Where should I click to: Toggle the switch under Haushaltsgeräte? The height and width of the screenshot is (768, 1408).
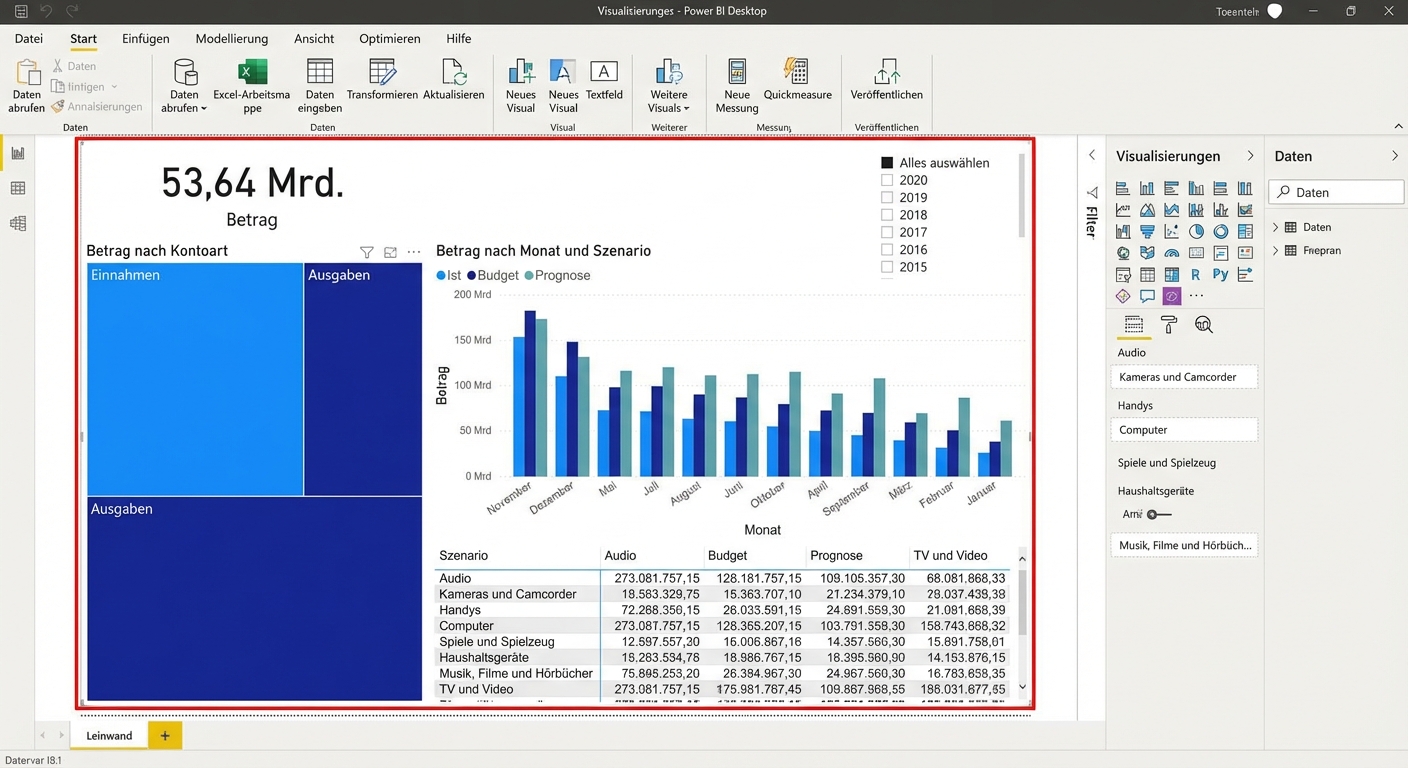coord(1158,514)
